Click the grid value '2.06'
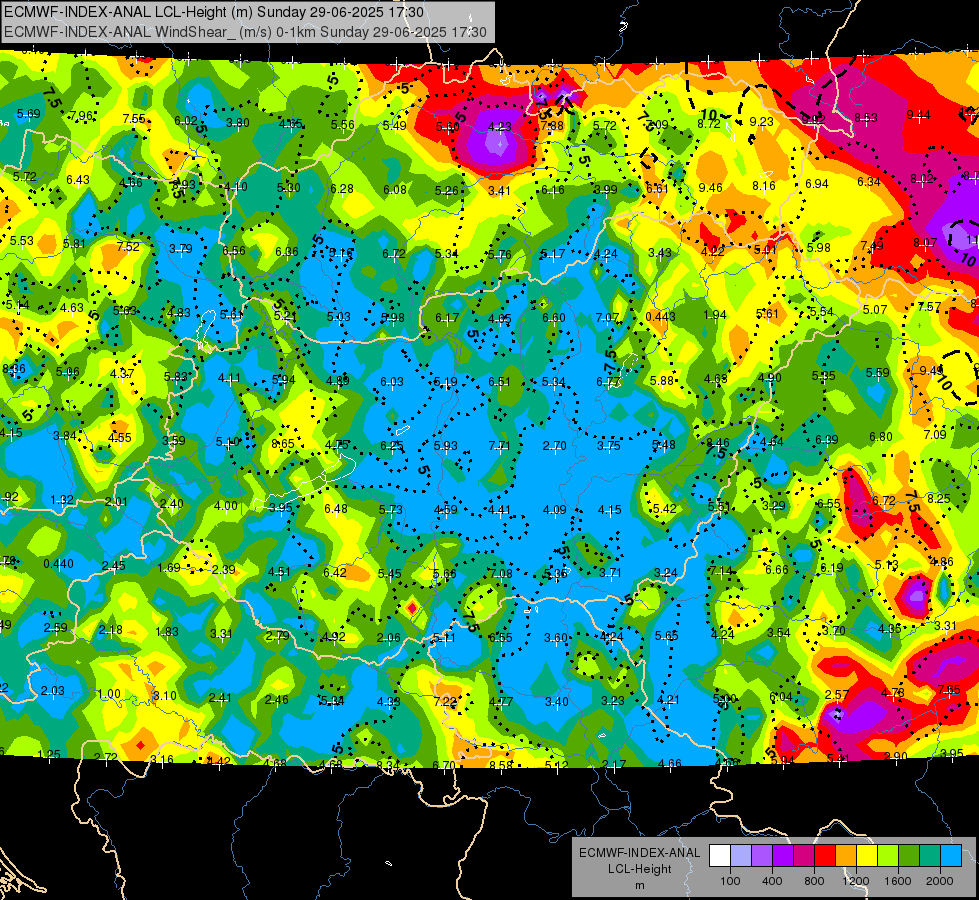979x900 pixels. click(389, 638)
